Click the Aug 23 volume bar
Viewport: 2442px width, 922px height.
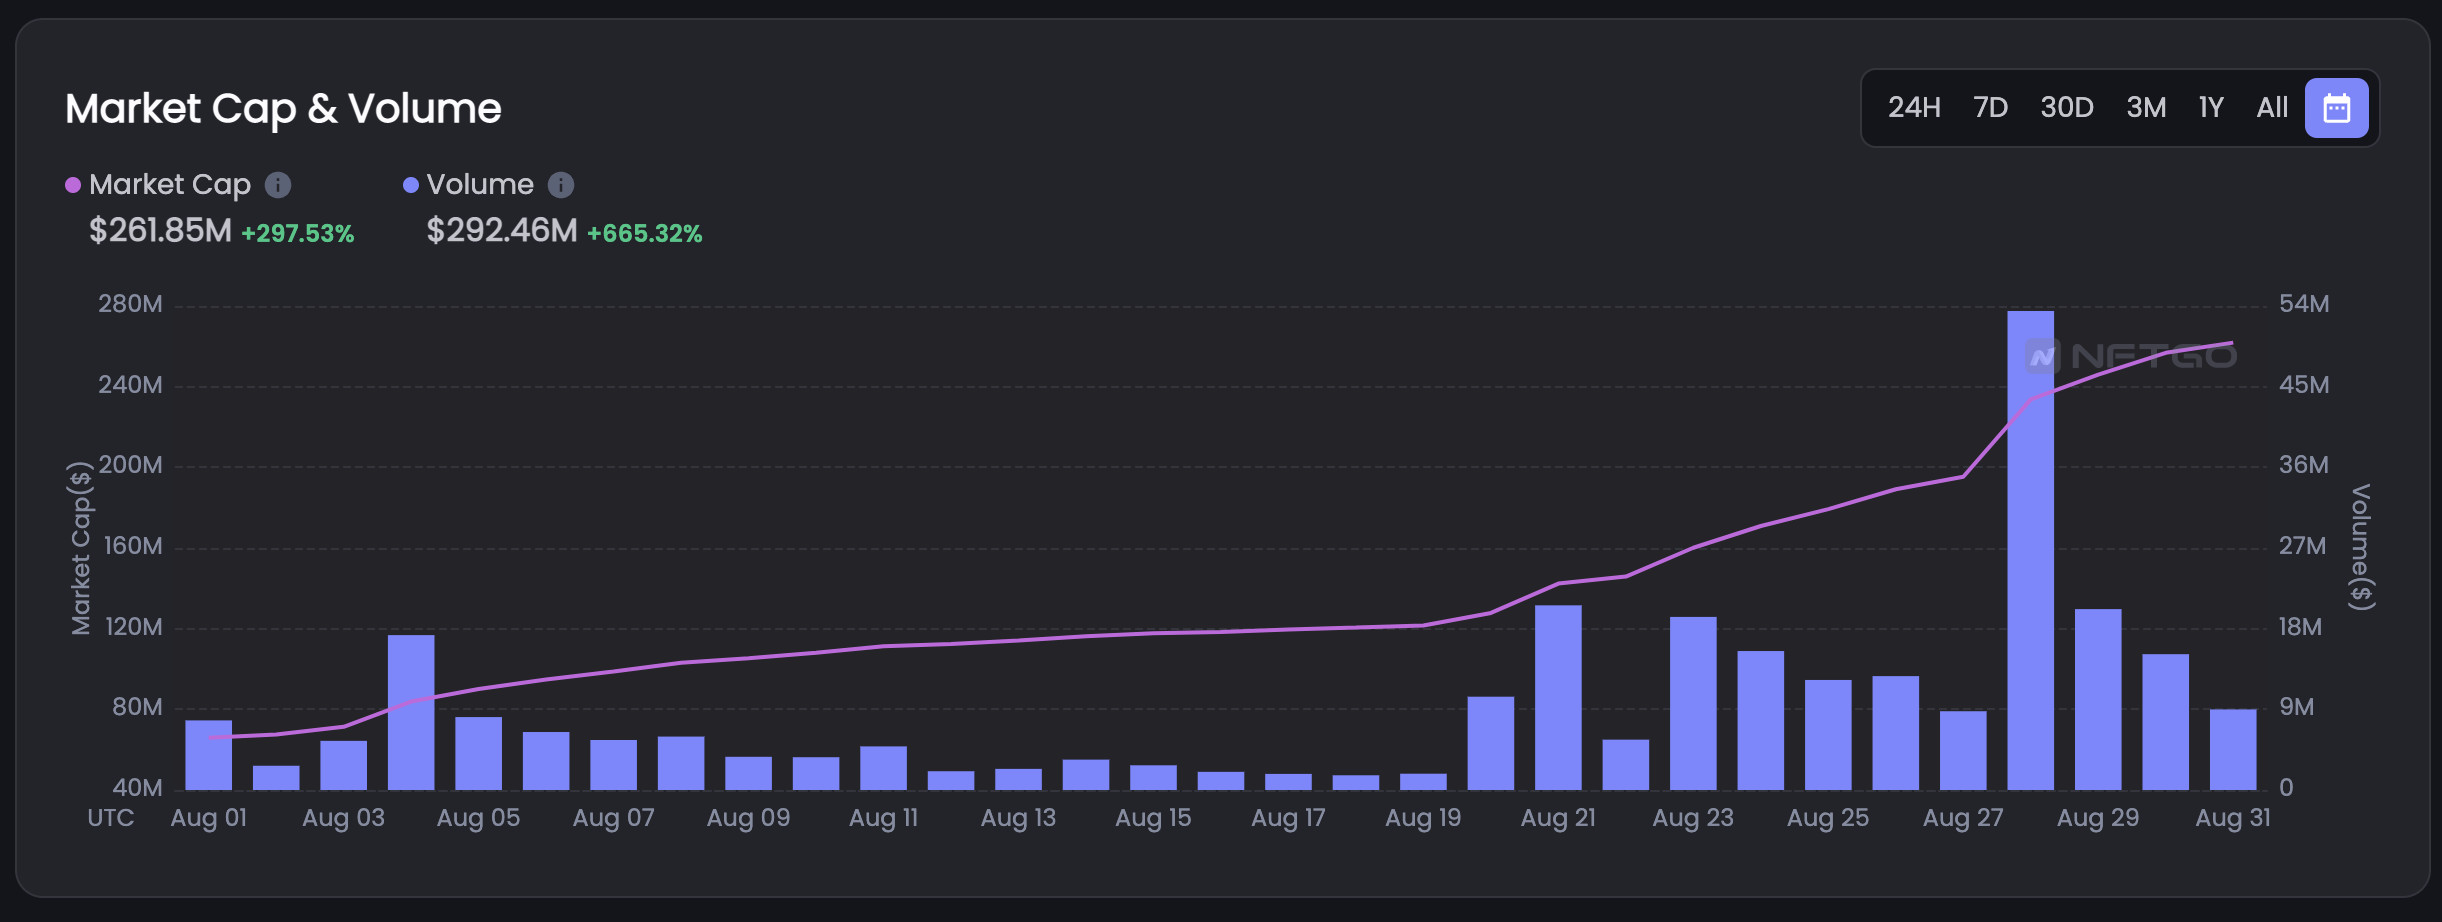[1693, 703]
